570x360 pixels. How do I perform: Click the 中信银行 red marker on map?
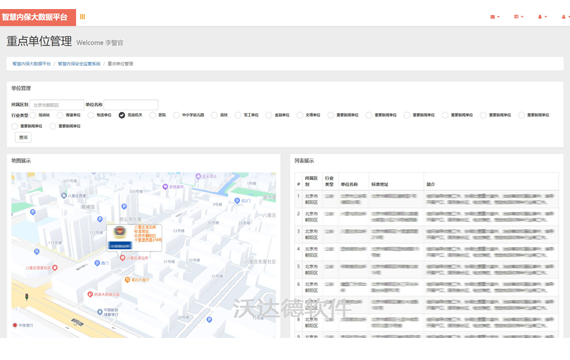click(15, 325)
